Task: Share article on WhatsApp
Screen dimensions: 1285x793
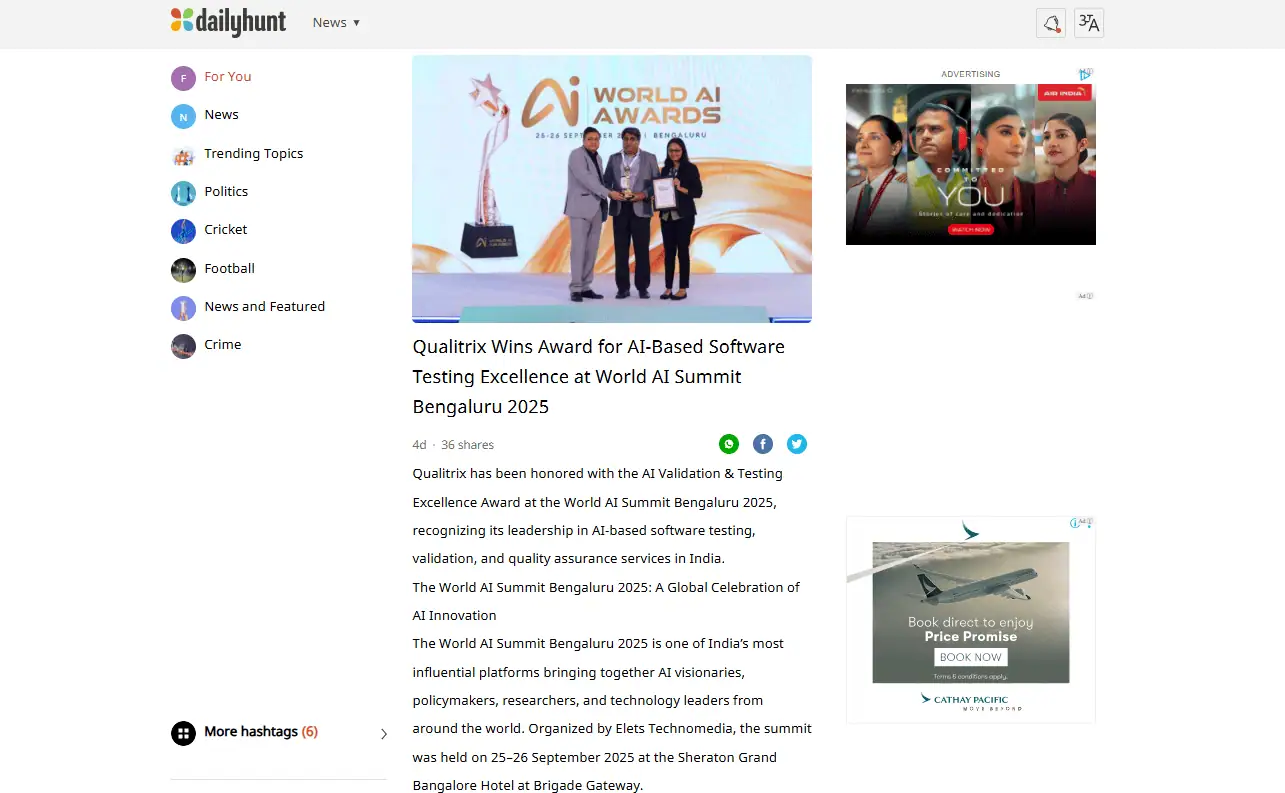Action: (x=729, y=444)
